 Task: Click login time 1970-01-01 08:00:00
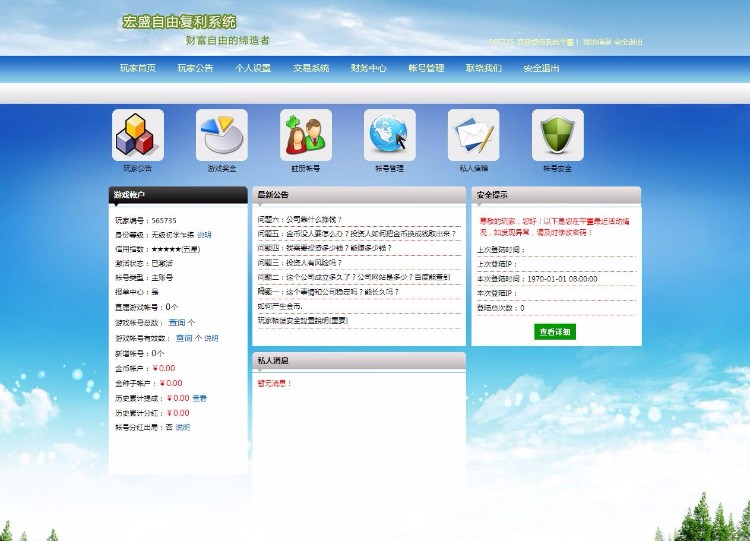pos(562,279)
